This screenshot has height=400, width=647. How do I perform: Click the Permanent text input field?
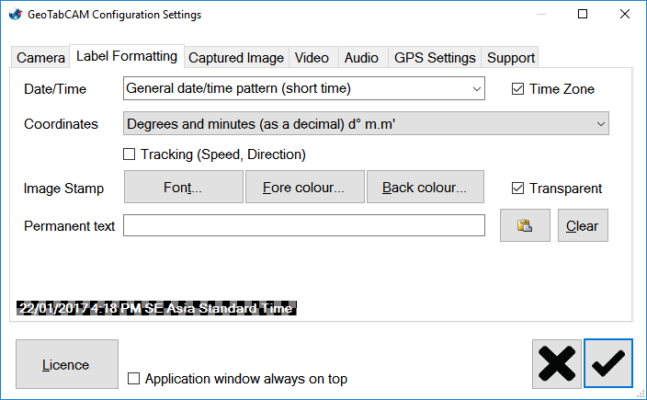(304, 226)
